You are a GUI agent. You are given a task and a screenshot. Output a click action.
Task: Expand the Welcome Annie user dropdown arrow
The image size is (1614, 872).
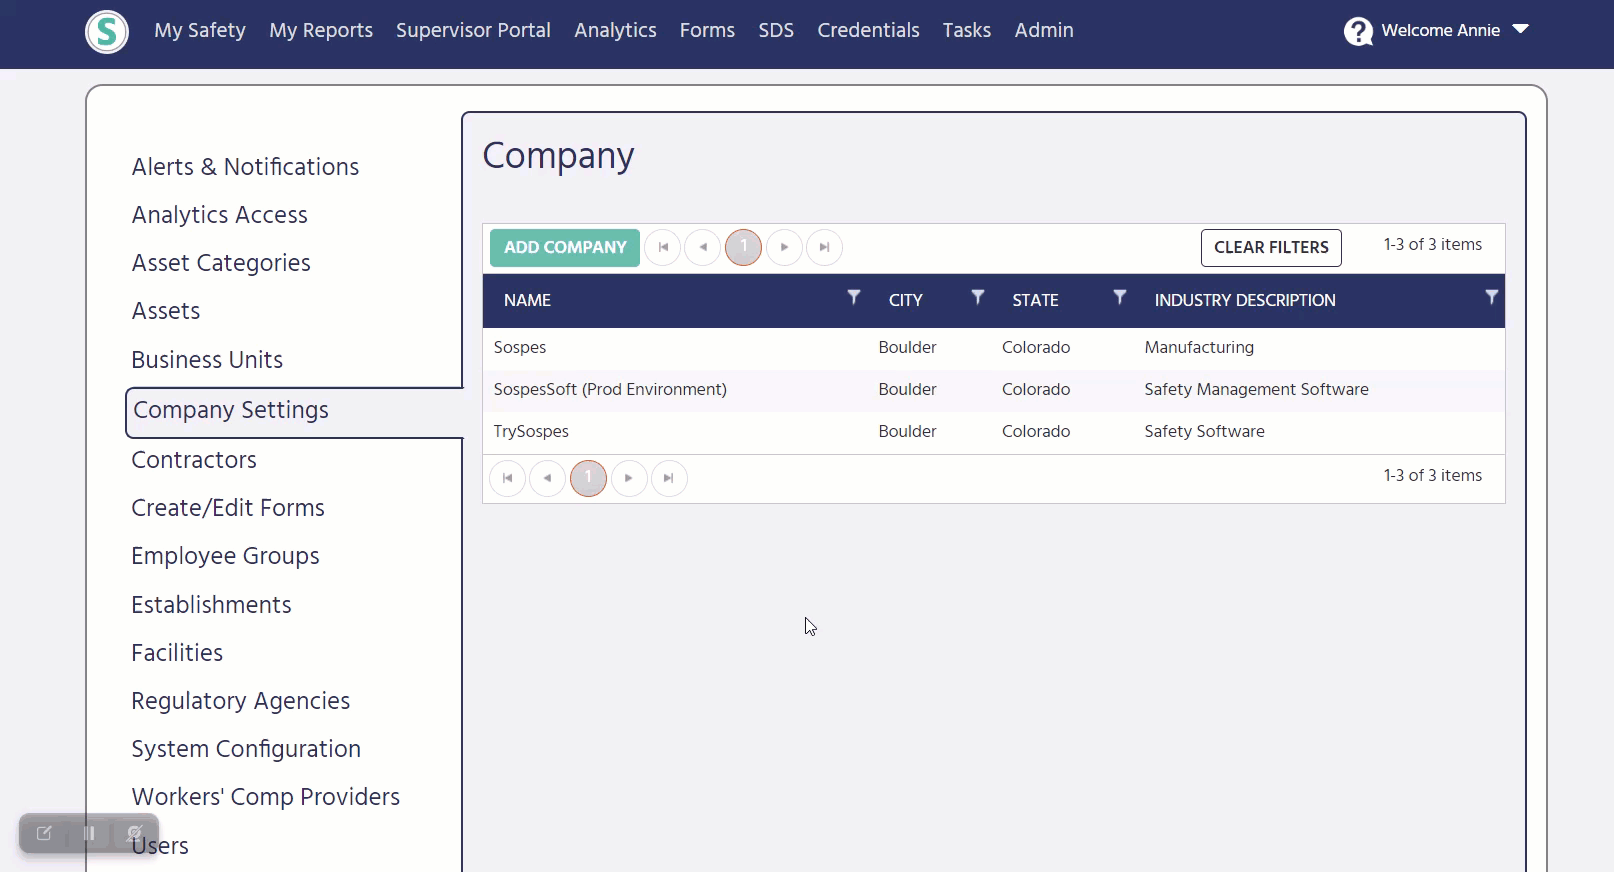click(x=1521, y=30)
